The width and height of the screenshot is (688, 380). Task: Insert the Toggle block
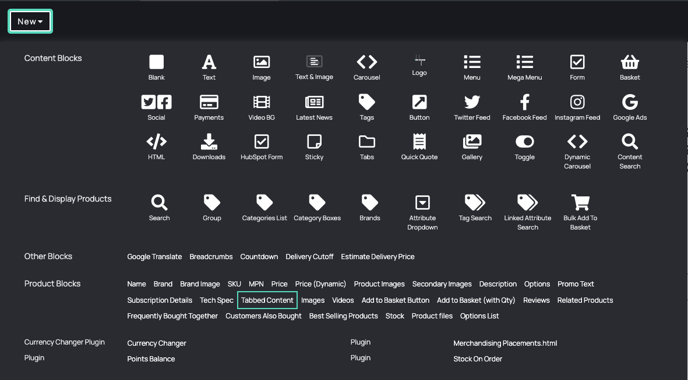pos(525,147)
